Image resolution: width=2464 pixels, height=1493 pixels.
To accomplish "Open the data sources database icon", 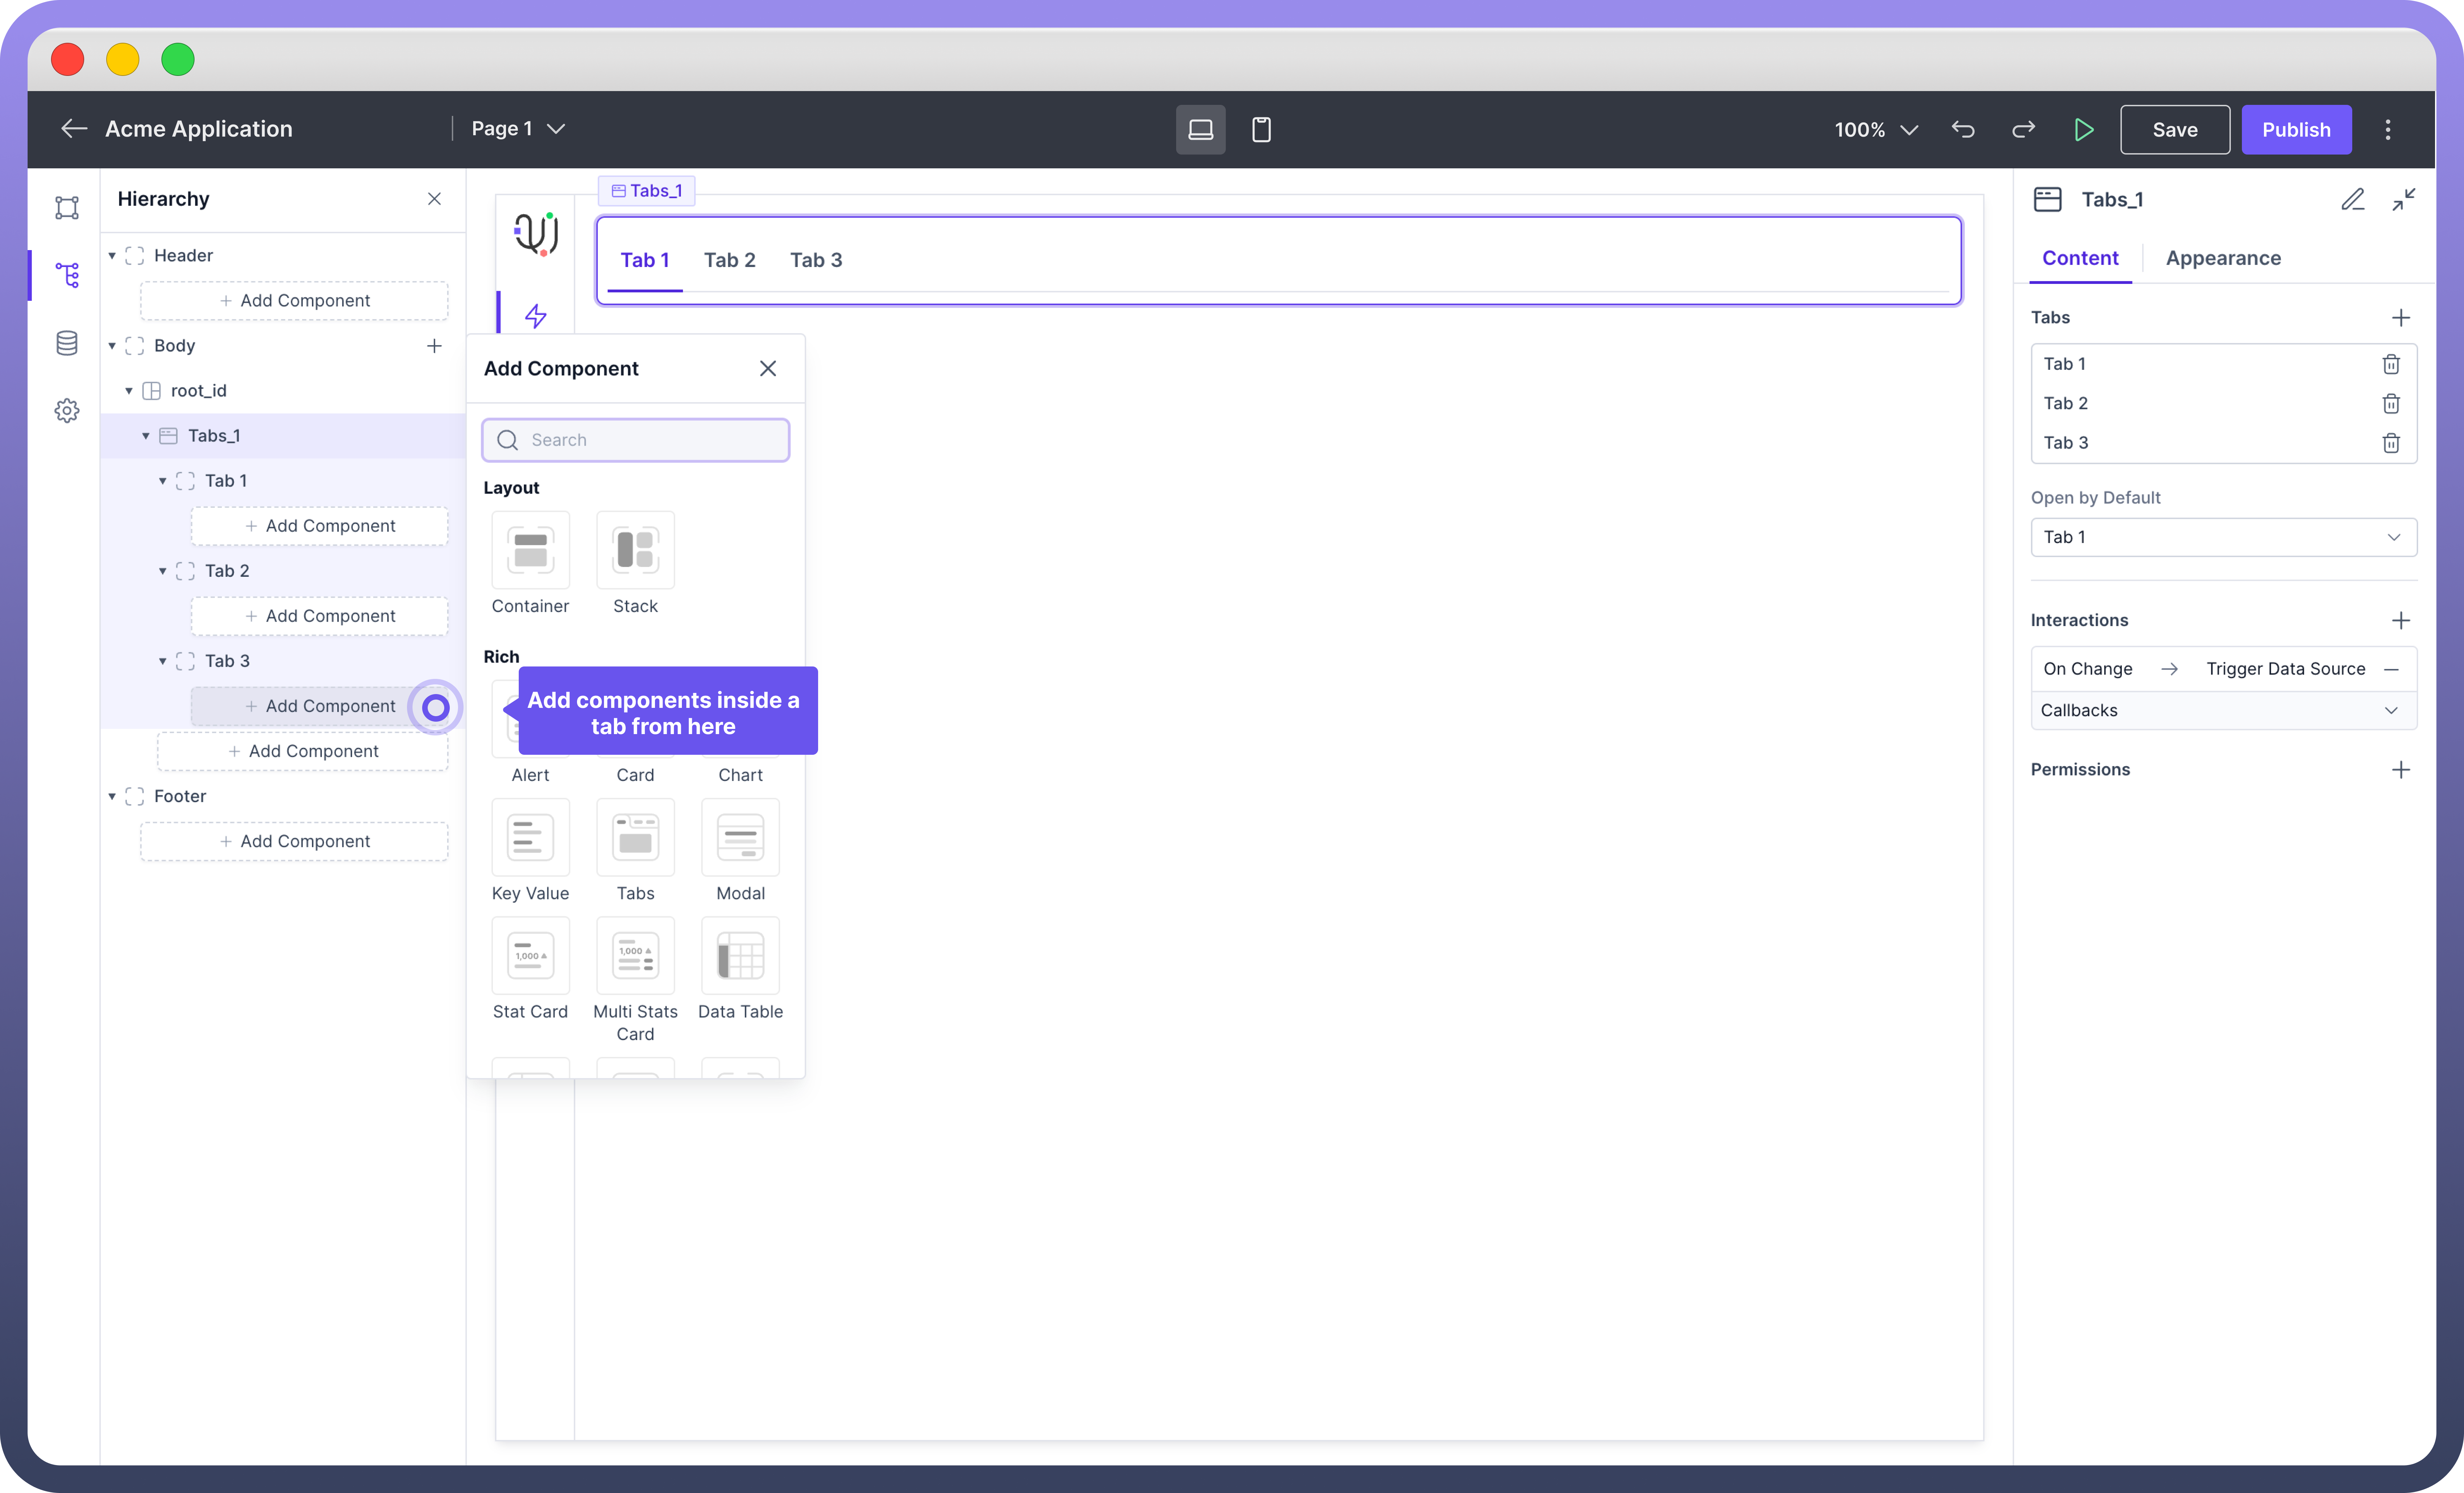I will (67, 343).
